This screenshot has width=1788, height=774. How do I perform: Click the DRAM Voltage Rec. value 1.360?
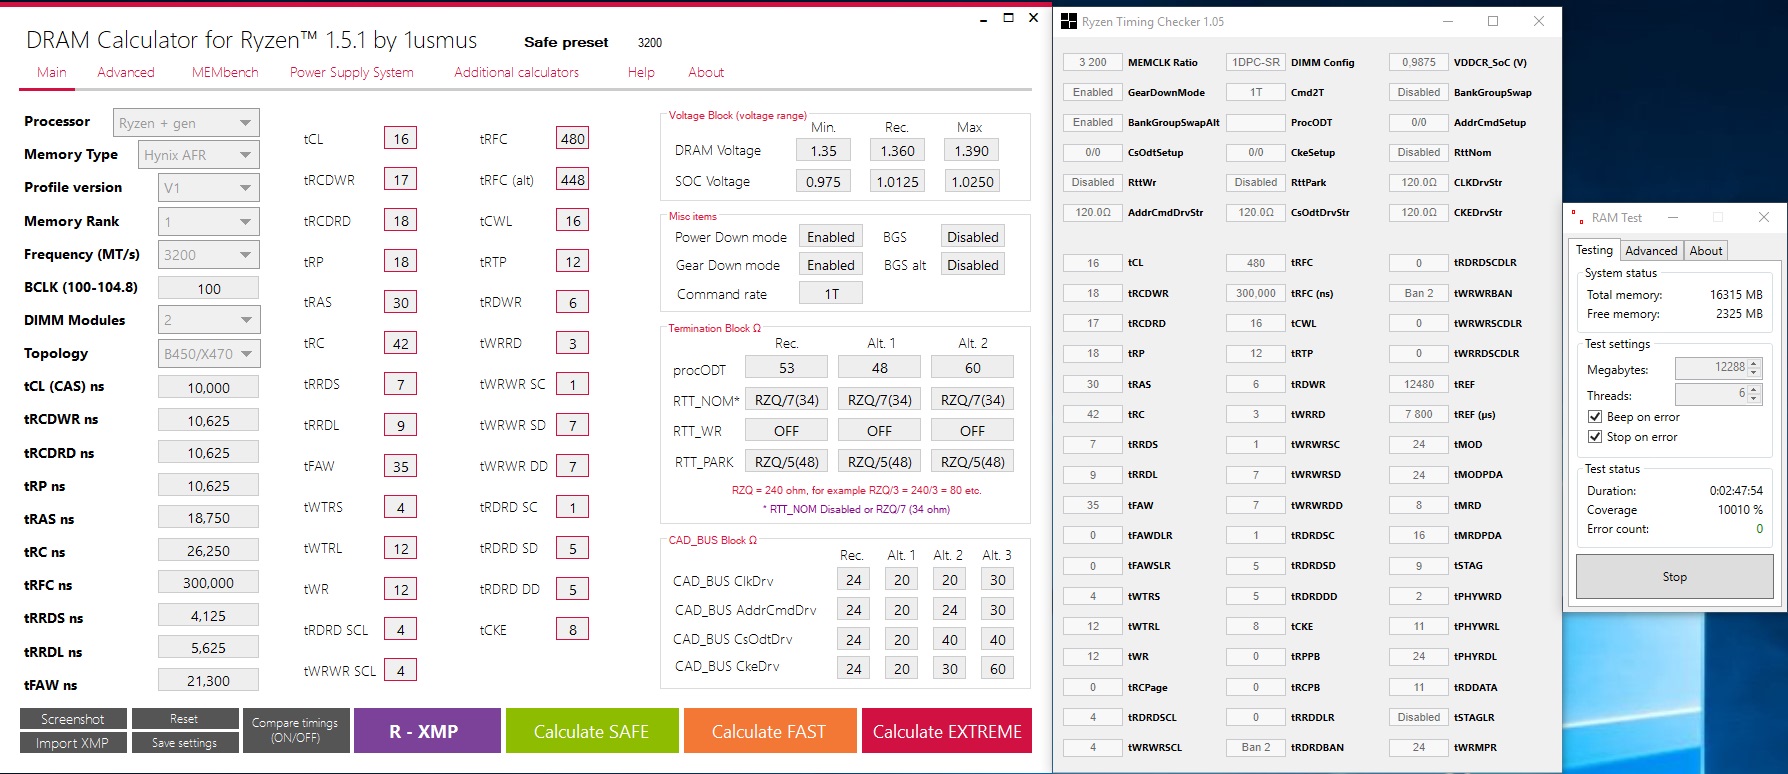tap(897, 151)
